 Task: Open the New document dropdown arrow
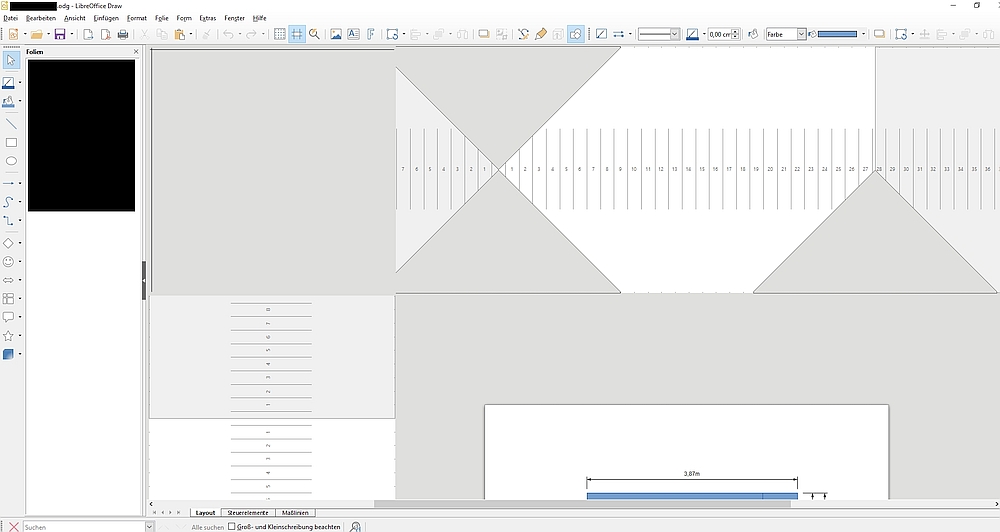pos(25,34)
